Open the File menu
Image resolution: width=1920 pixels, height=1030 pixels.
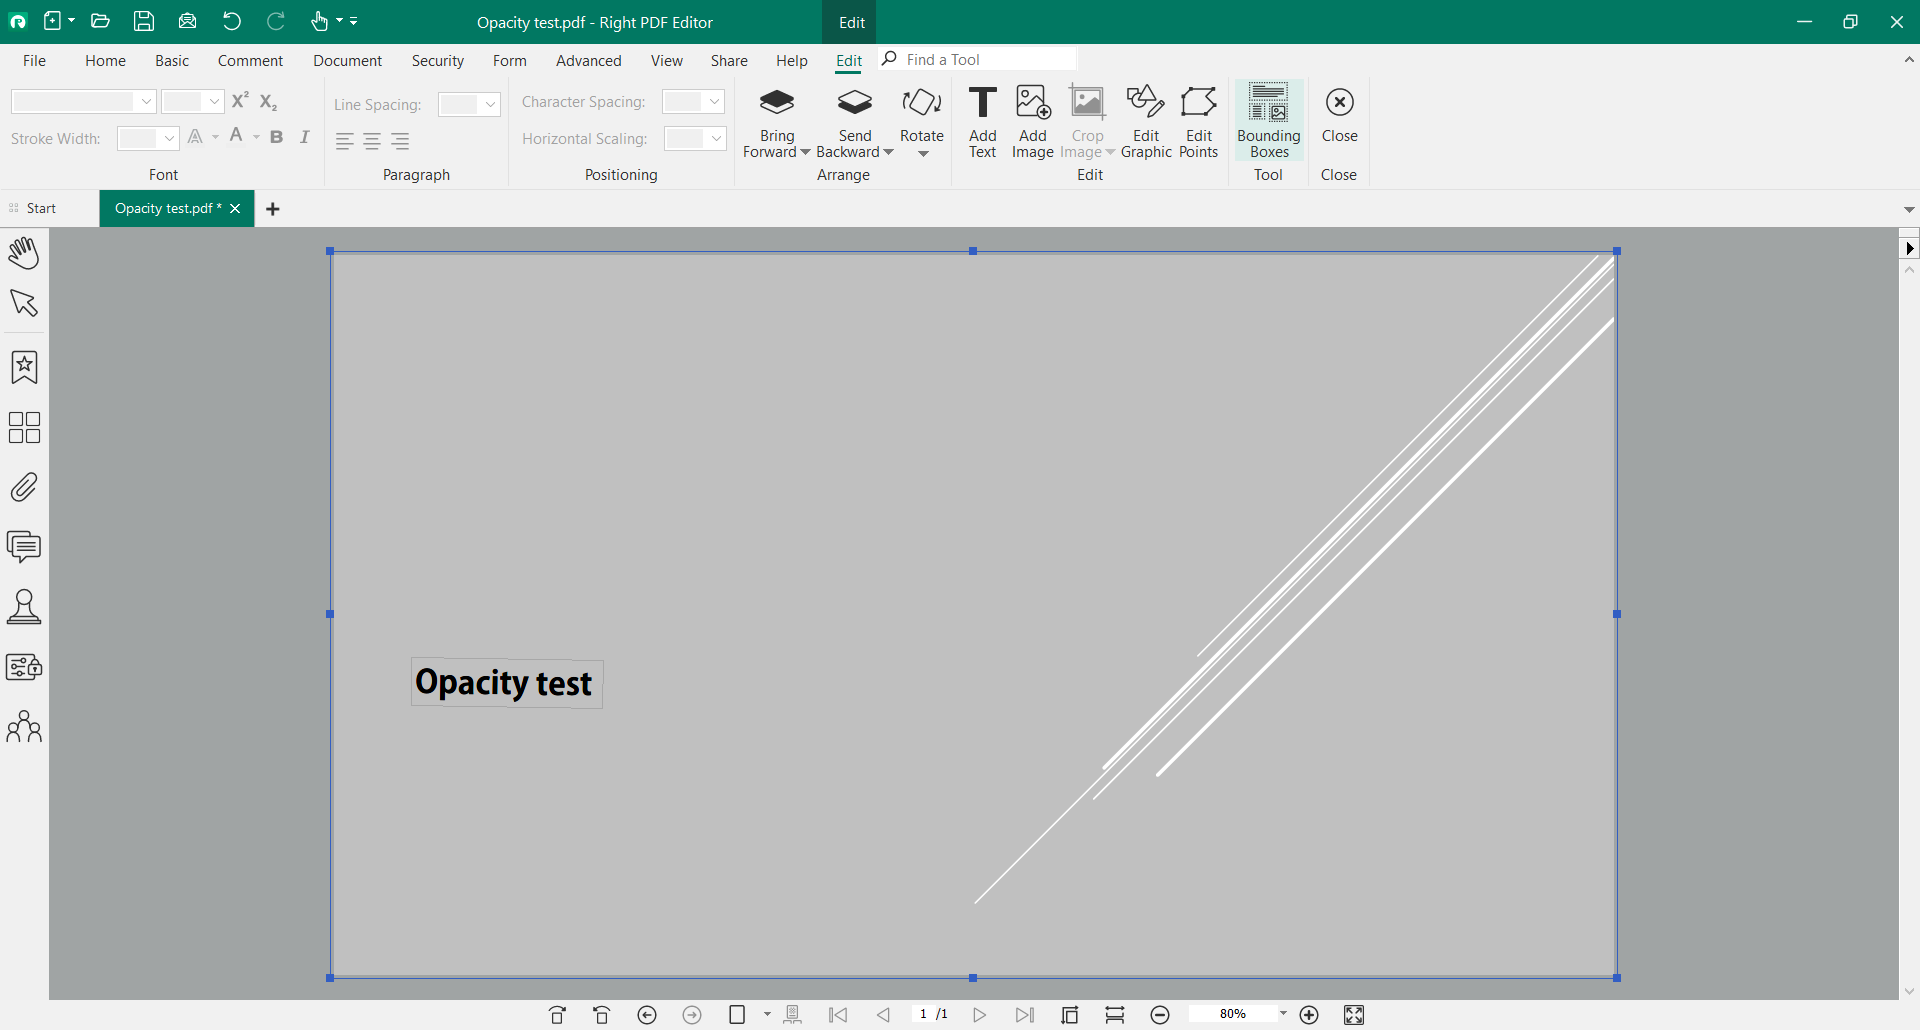point(34,60)
